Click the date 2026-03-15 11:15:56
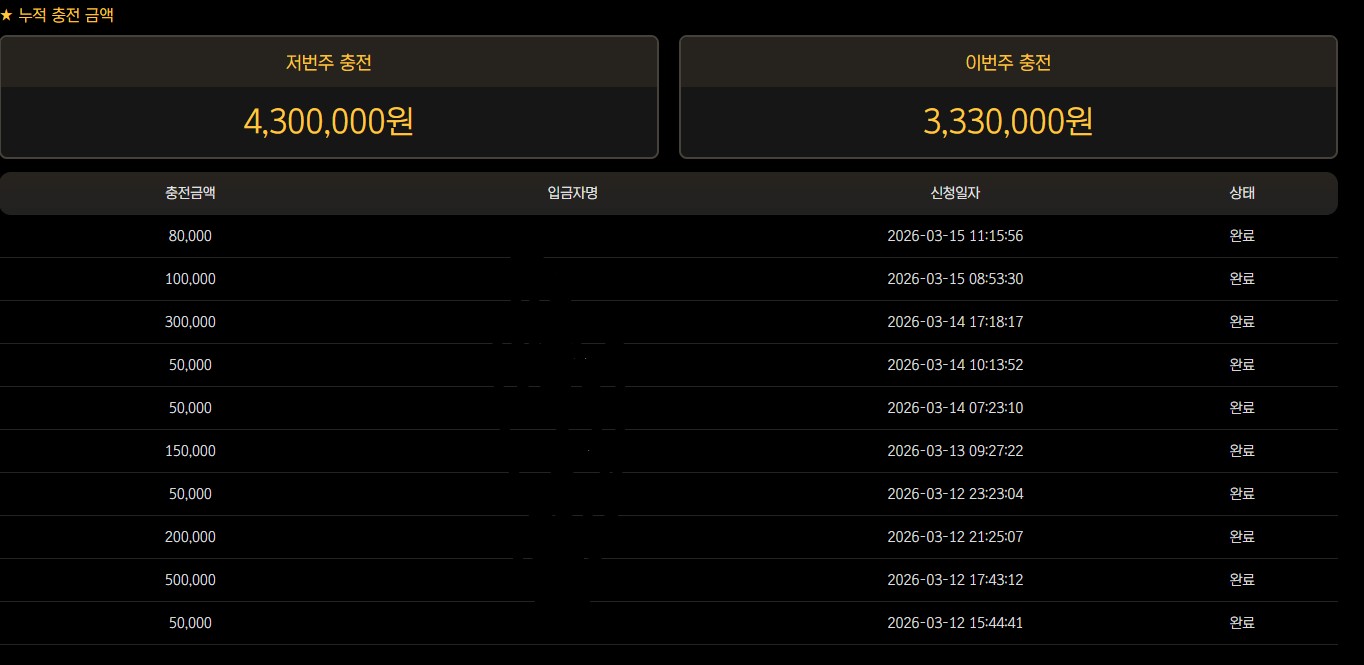 pyautogui.click(x=955, y=236)
